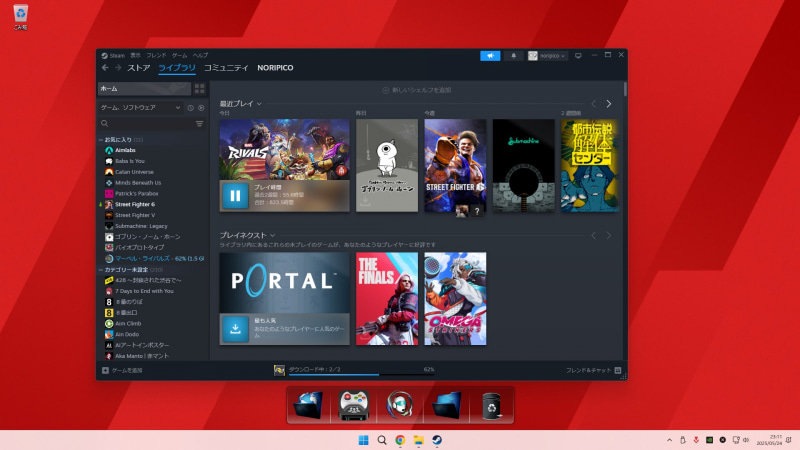The image size is (800, 450).
Task: Click the ライブラリ tab
Action: tap(177, 68)
